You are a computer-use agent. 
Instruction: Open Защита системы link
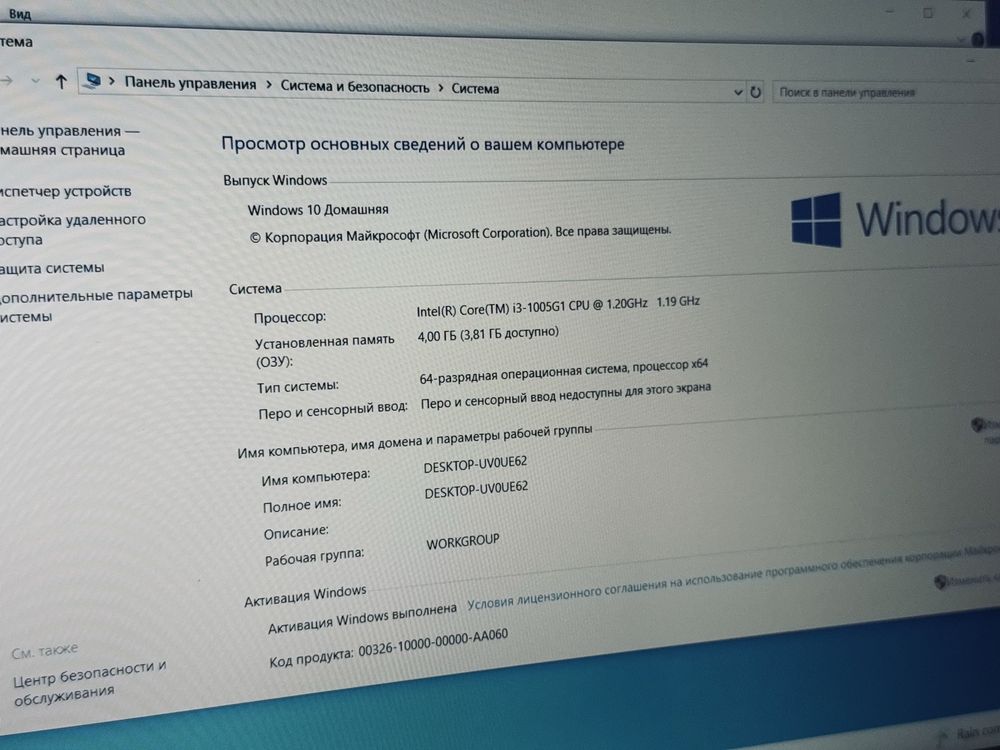pos(52,268)
